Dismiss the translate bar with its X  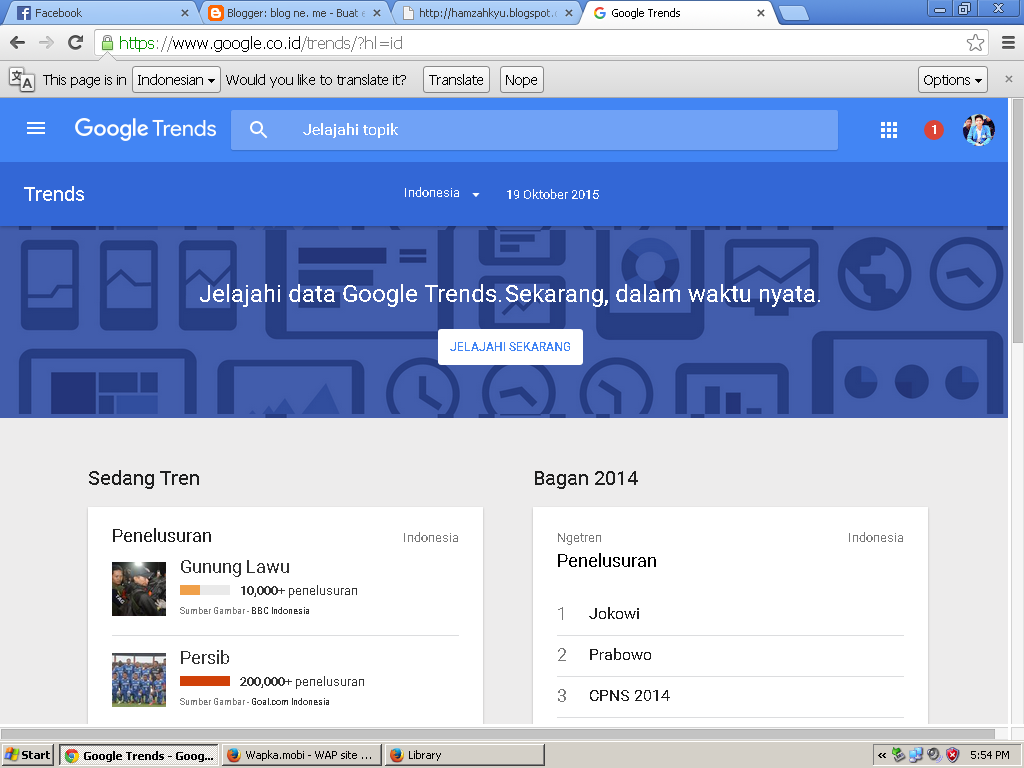click(x=1008, y=79)
